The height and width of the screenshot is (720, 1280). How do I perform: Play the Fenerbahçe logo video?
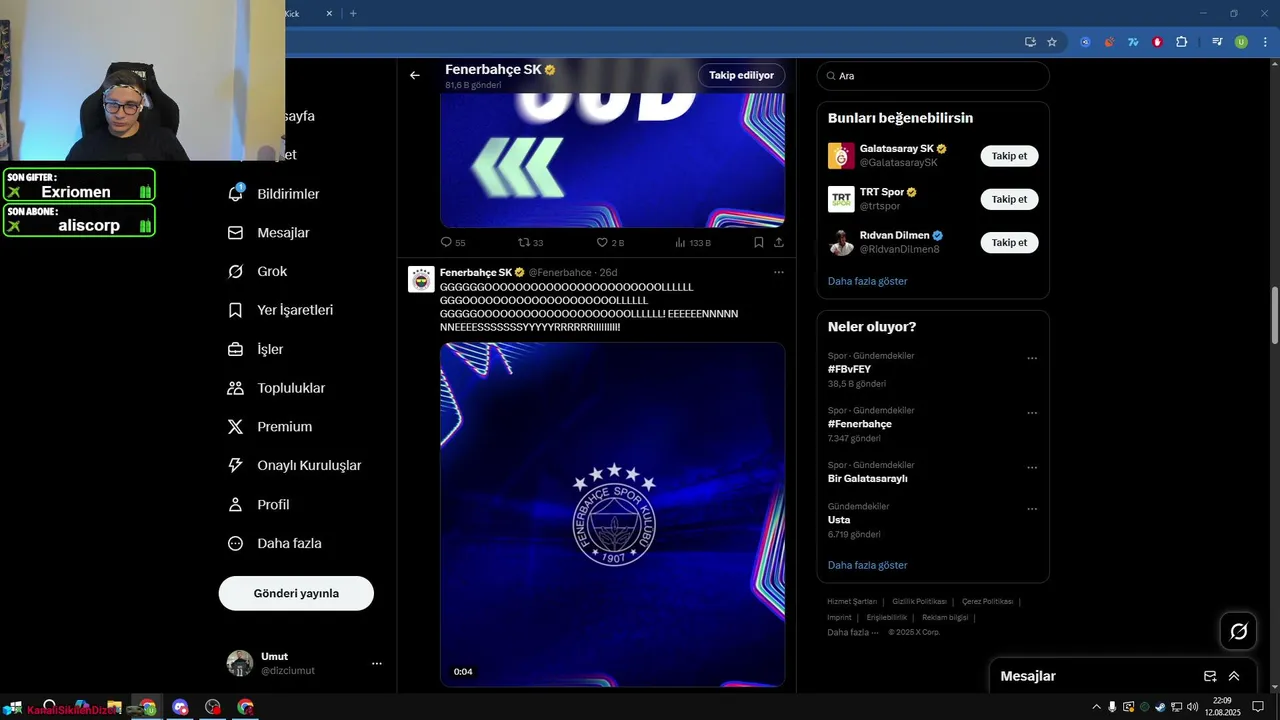click(612, 514)
